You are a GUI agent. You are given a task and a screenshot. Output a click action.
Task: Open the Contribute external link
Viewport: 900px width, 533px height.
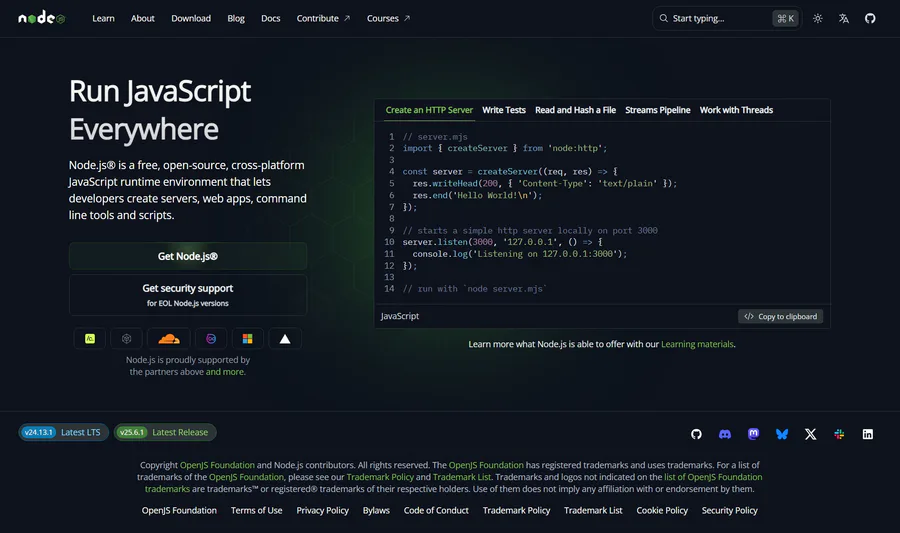pos(323,18)
